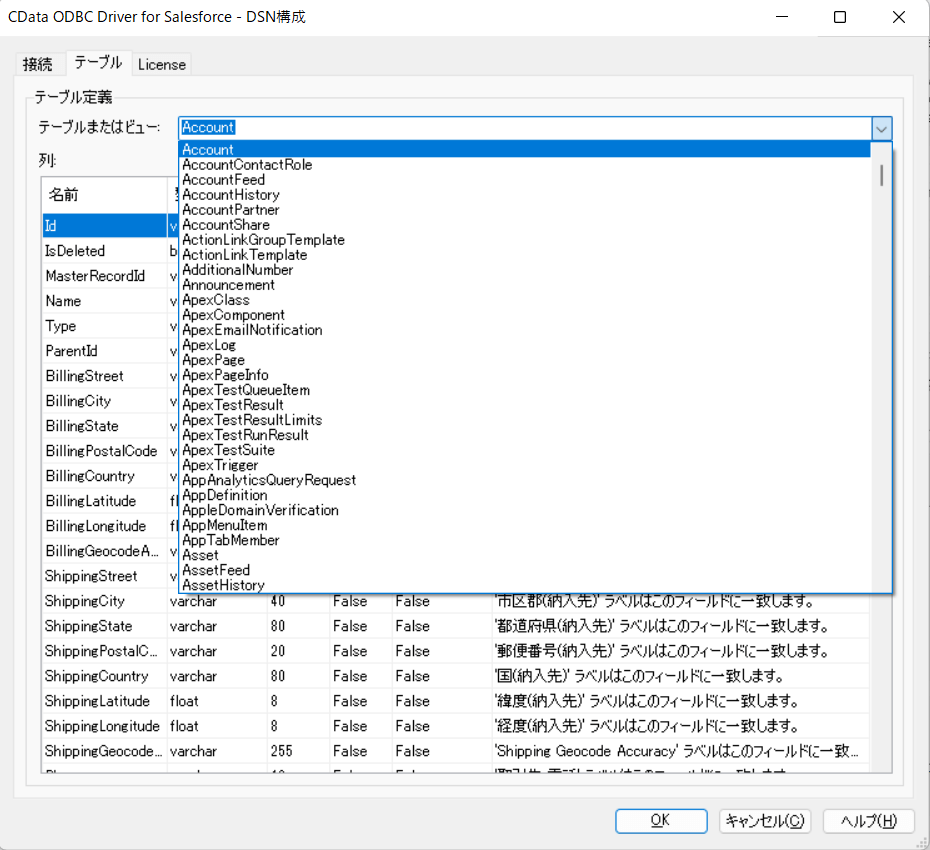
Task: Select Asset from the dropdown list
Action: coord(525,555)
